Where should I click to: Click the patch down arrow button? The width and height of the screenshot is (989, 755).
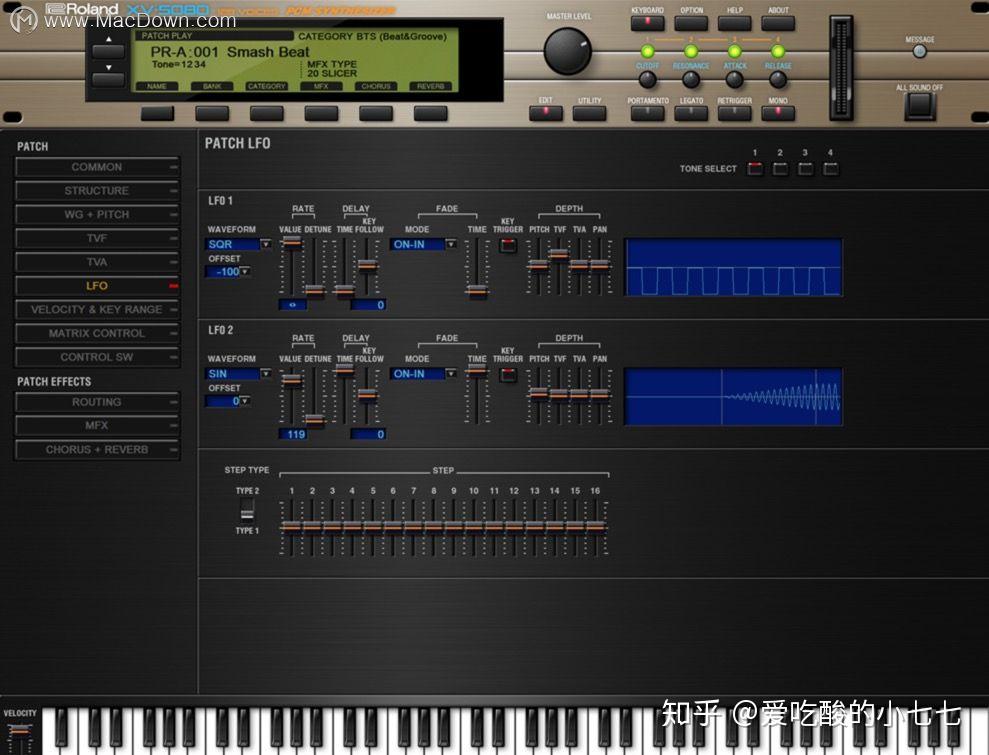[108, 79]
